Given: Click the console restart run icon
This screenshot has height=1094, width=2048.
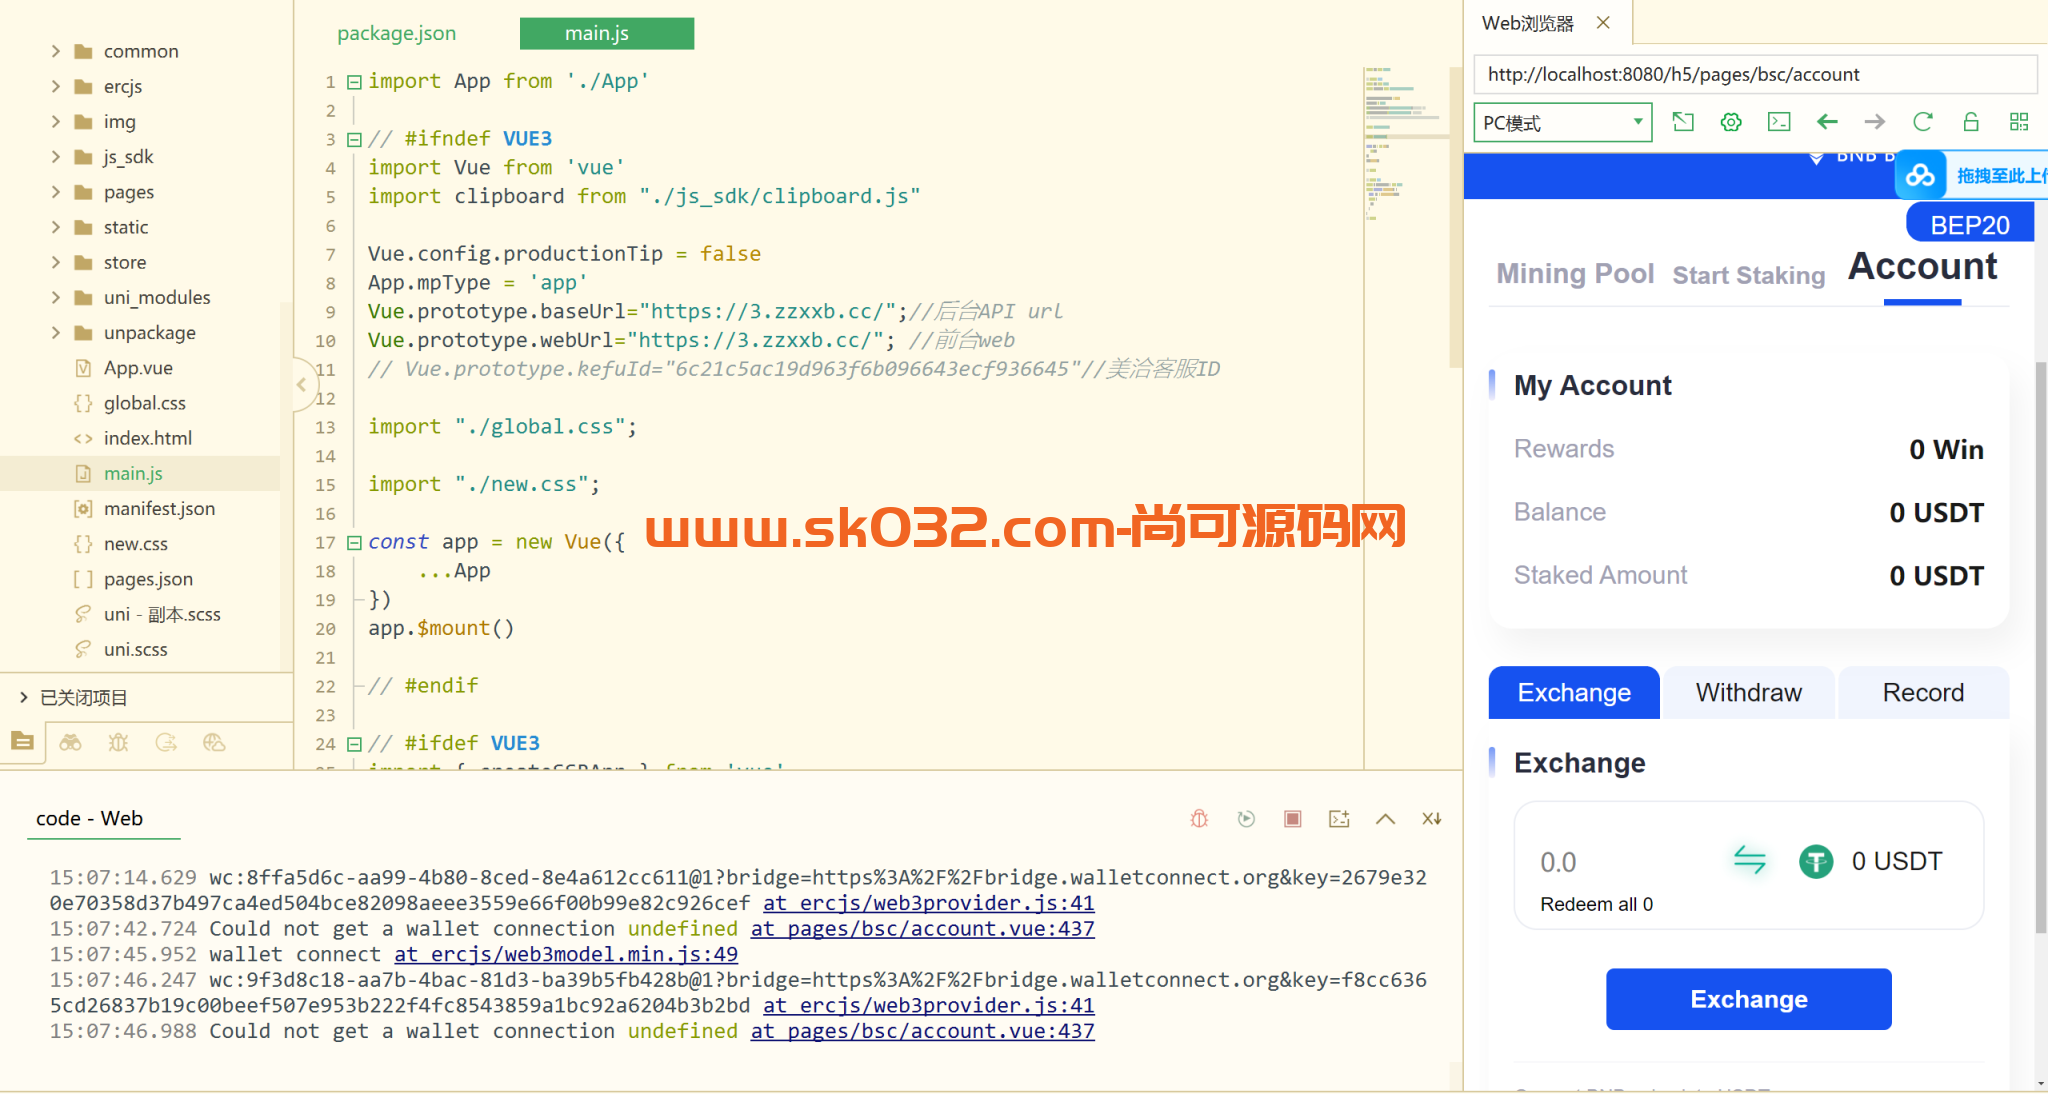Looking at the screenshot, I should (x=1246, y=819).
